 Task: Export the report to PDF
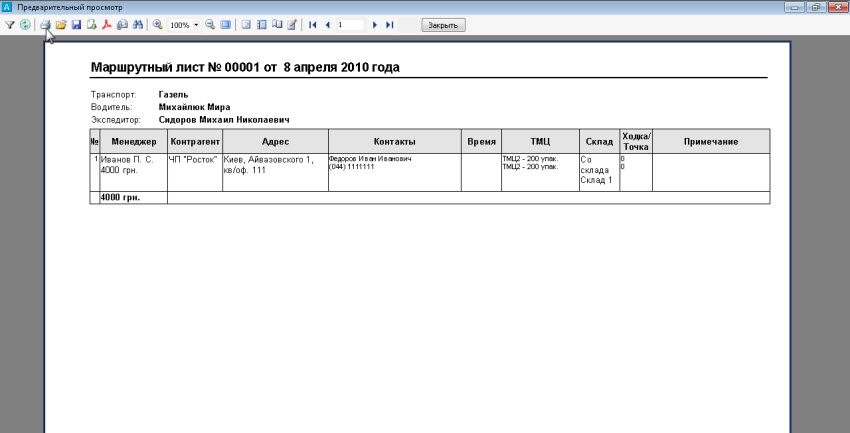(x=106, y=24)
